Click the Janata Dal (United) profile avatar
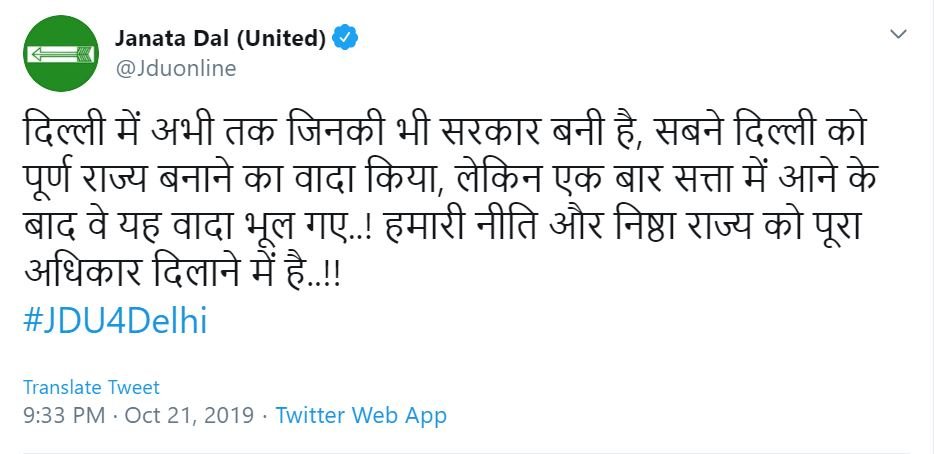The width and height of the screenshot is (934, 454). coord(59,52)
